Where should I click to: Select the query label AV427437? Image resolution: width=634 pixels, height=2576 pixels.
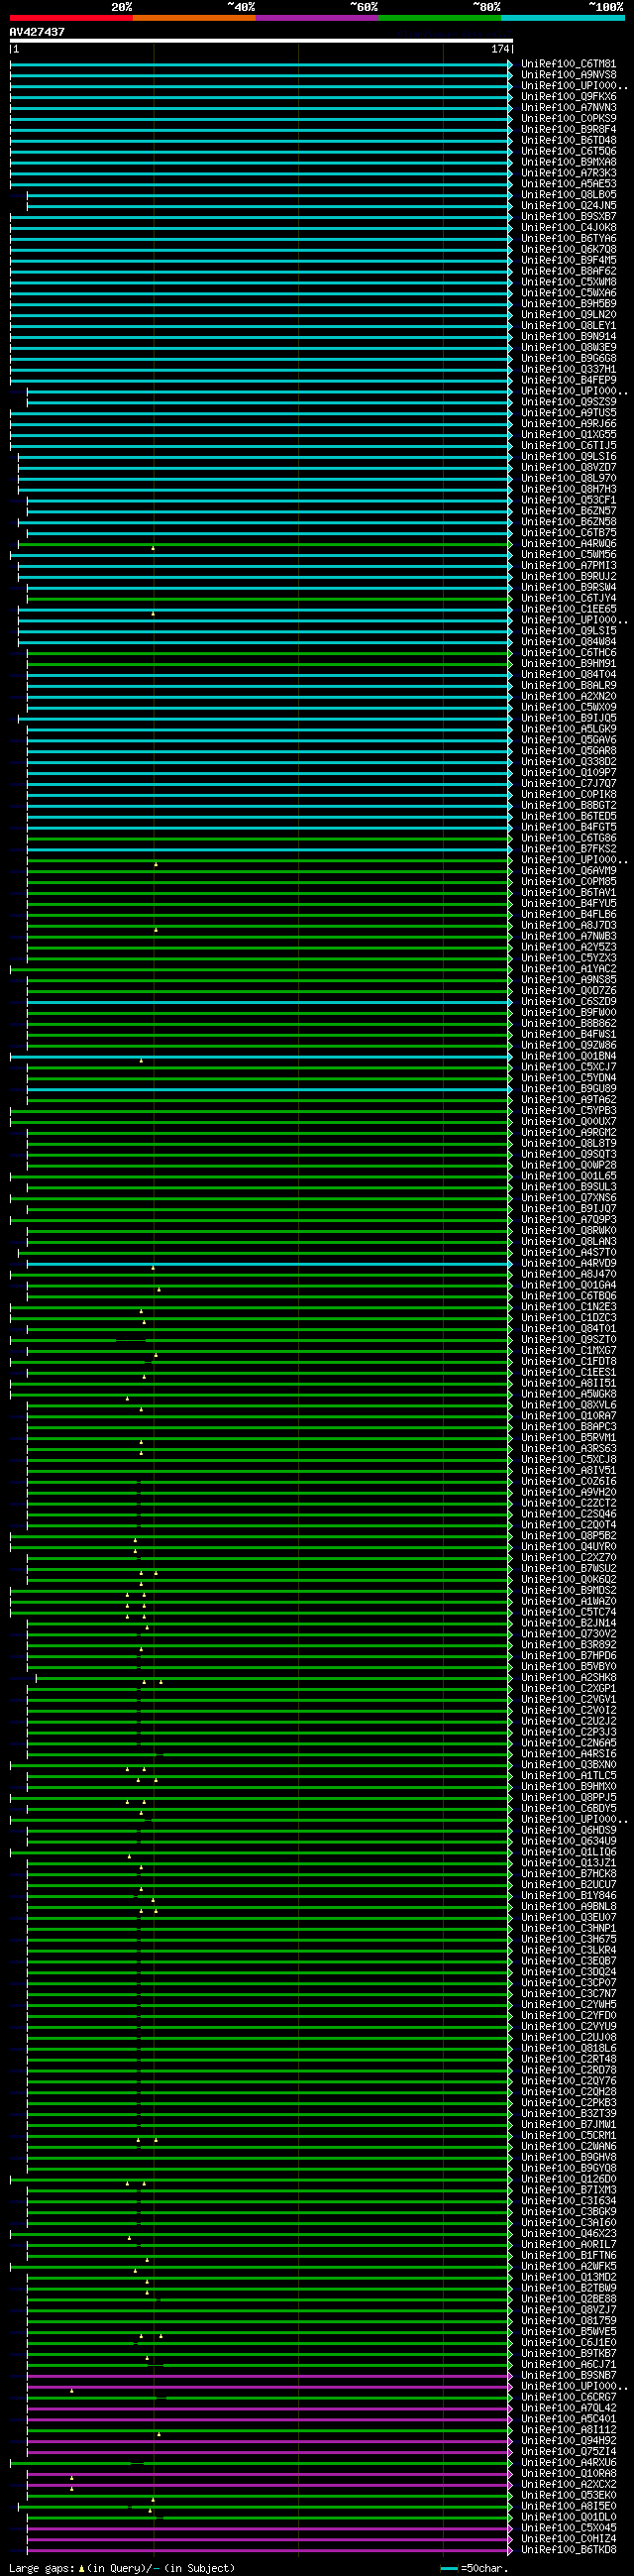pos(37,32)
